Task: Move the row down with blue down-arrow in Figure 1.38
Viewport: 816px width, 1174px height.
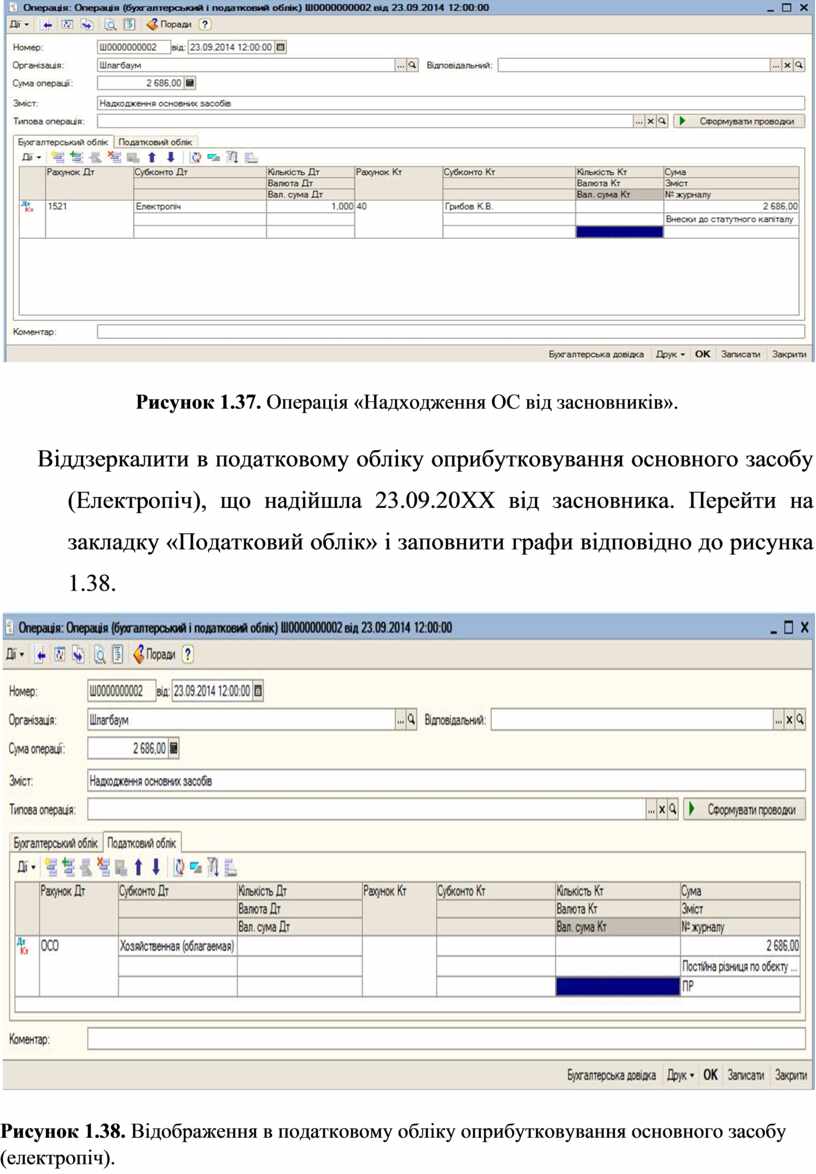Action: pyautogui.click(x=156, y=867)
